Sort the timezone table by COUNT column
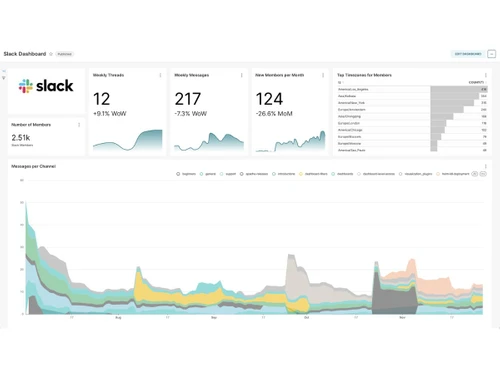 click(x=477, y=82)
